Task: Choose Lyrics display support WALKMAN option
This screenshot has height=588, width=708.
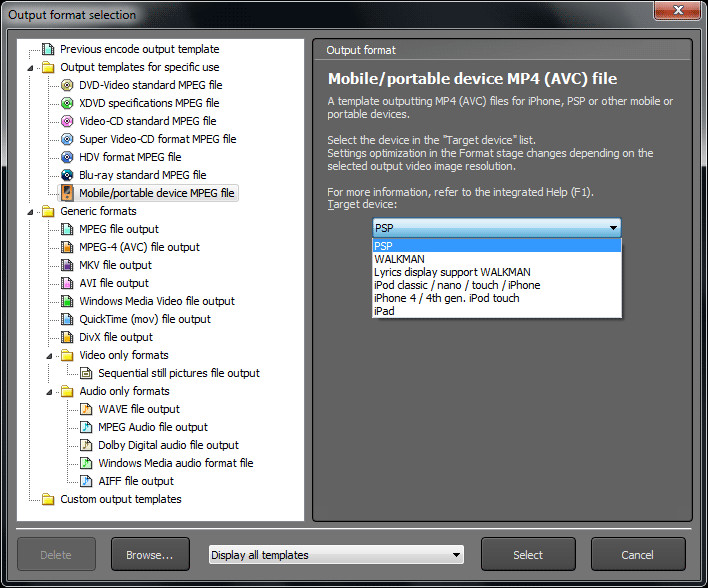Action: [497, 272]
